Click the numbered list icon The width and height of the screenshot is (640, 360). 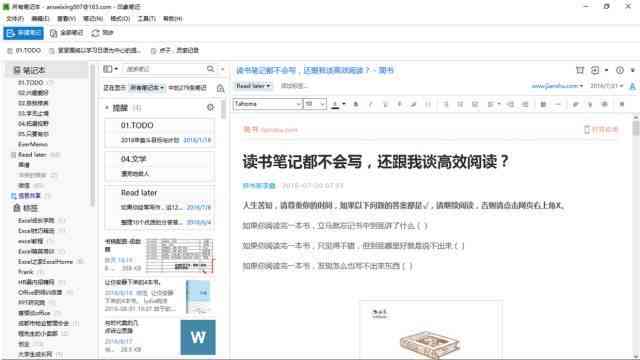pyautogui.click(x=460, y=104)
